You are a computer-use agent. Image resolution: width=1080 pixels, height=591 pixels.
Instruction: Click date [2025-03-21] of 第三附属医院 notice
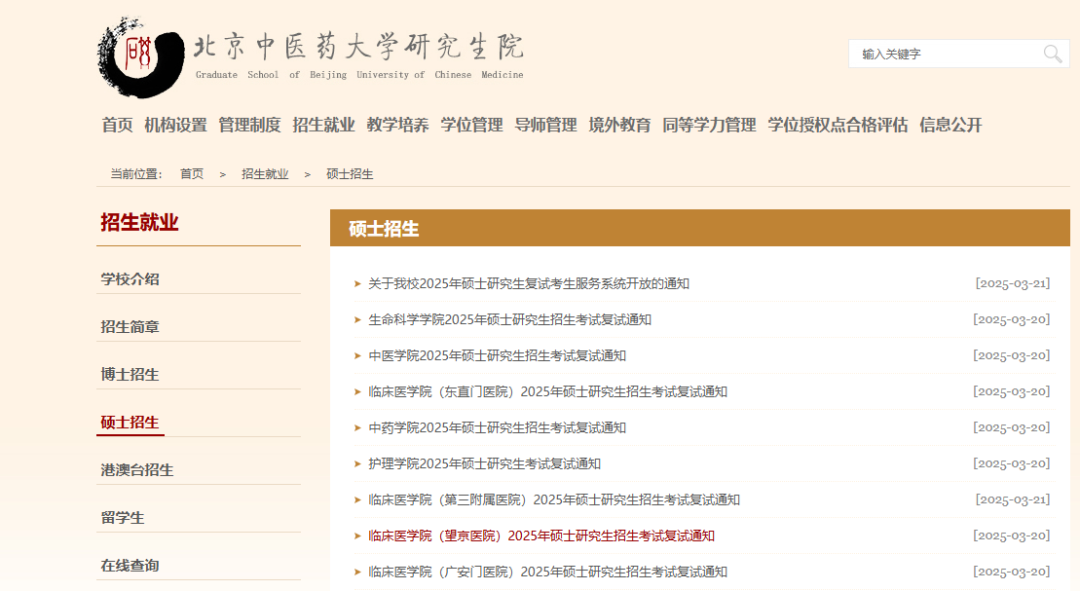pyautogui.click(x=1012, y=500)
